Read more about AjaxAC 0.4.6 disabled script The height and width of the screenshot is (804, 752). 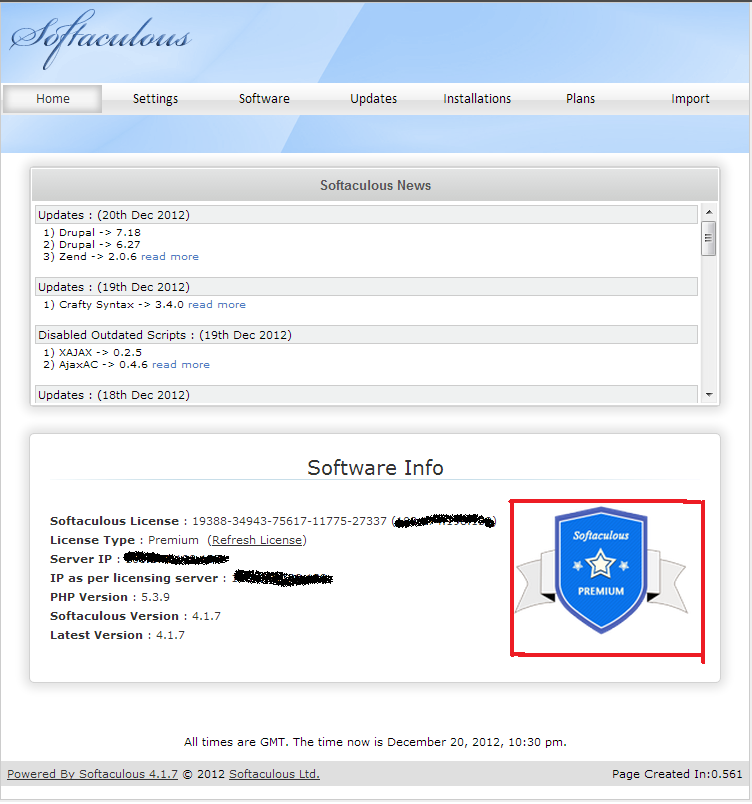tap(181, 365)
